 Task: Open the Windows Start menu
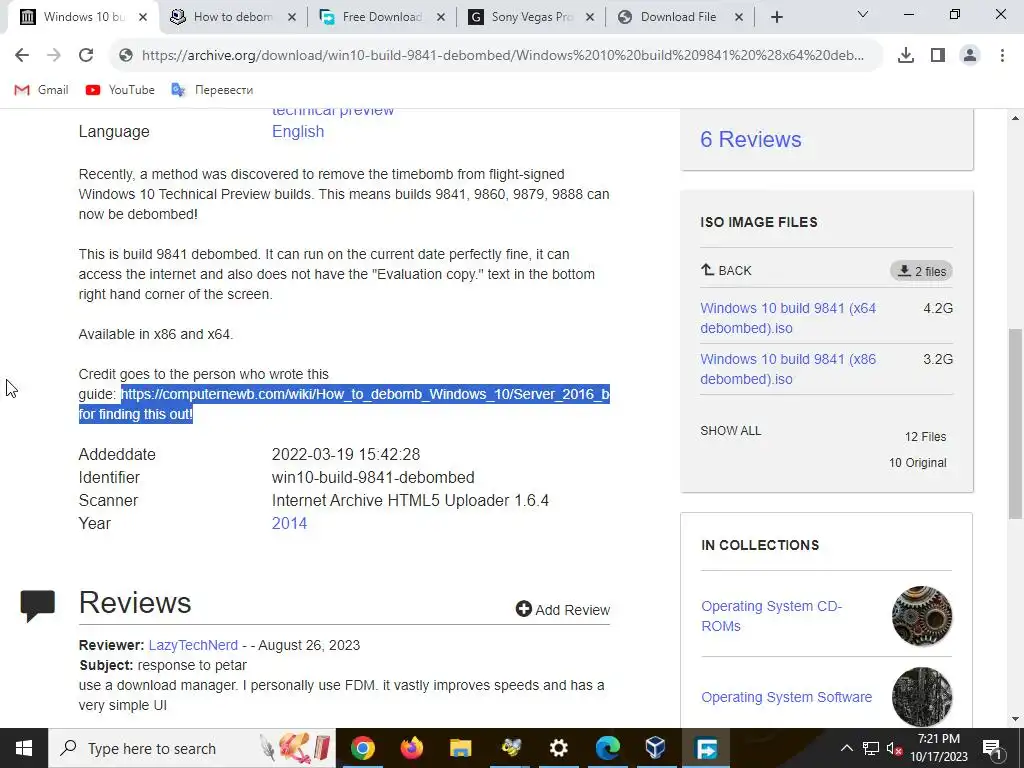[x=24, y=748]
